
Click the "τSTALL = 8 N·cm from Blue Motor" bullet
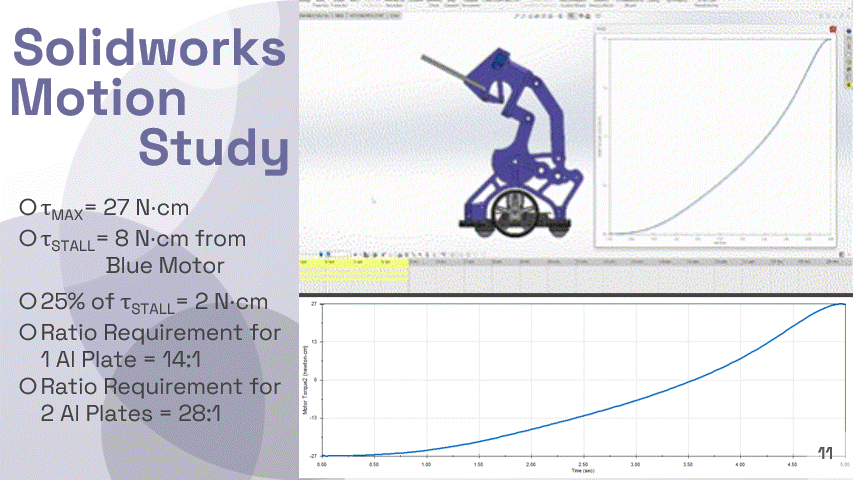point(133,252)
